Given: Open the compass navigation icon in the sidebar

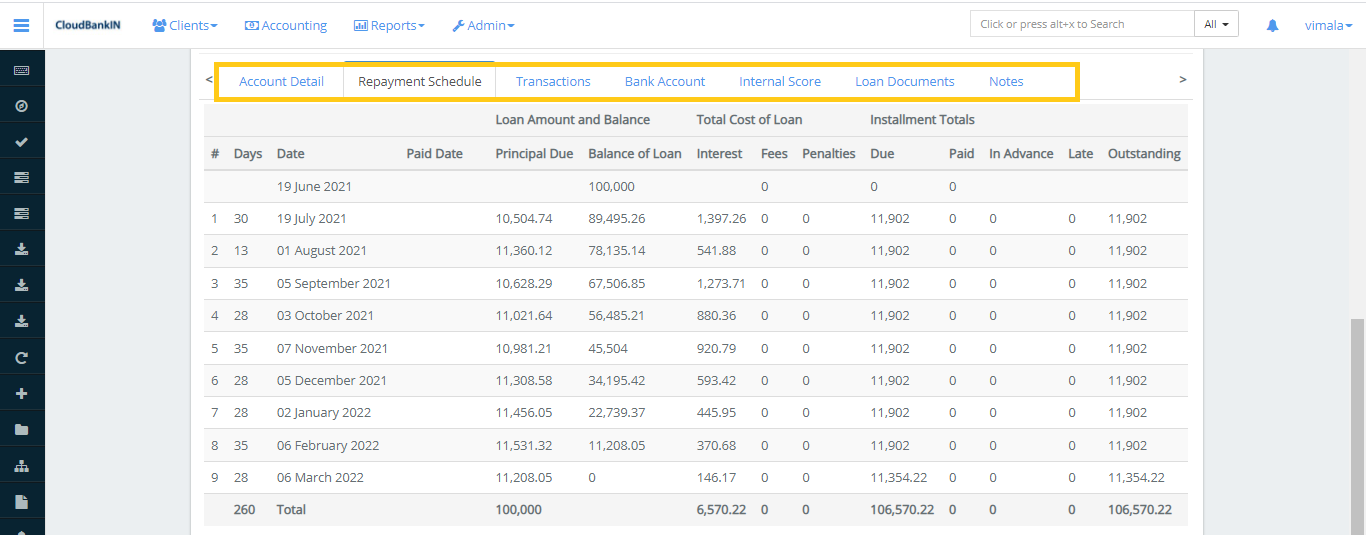Looking at the screenshot, I should click(22, 106).
